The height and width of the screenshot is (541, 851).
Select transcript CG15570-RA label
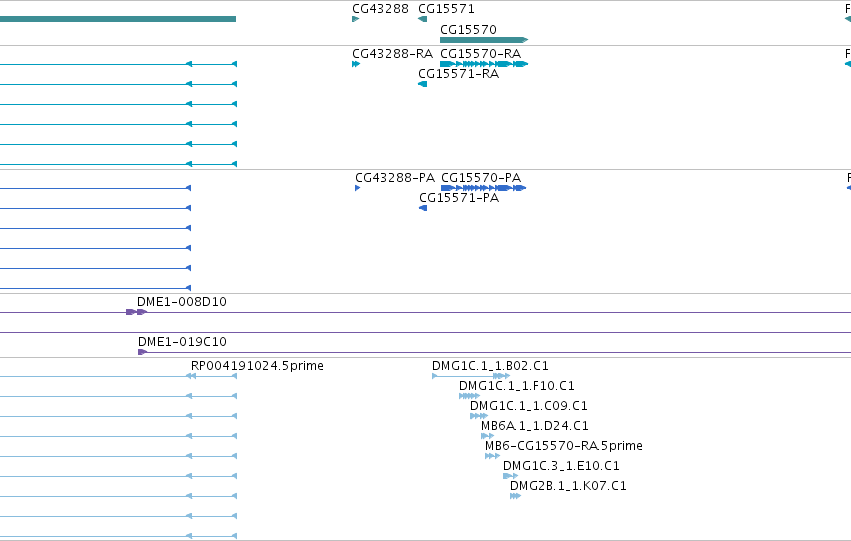click(480, 54)
